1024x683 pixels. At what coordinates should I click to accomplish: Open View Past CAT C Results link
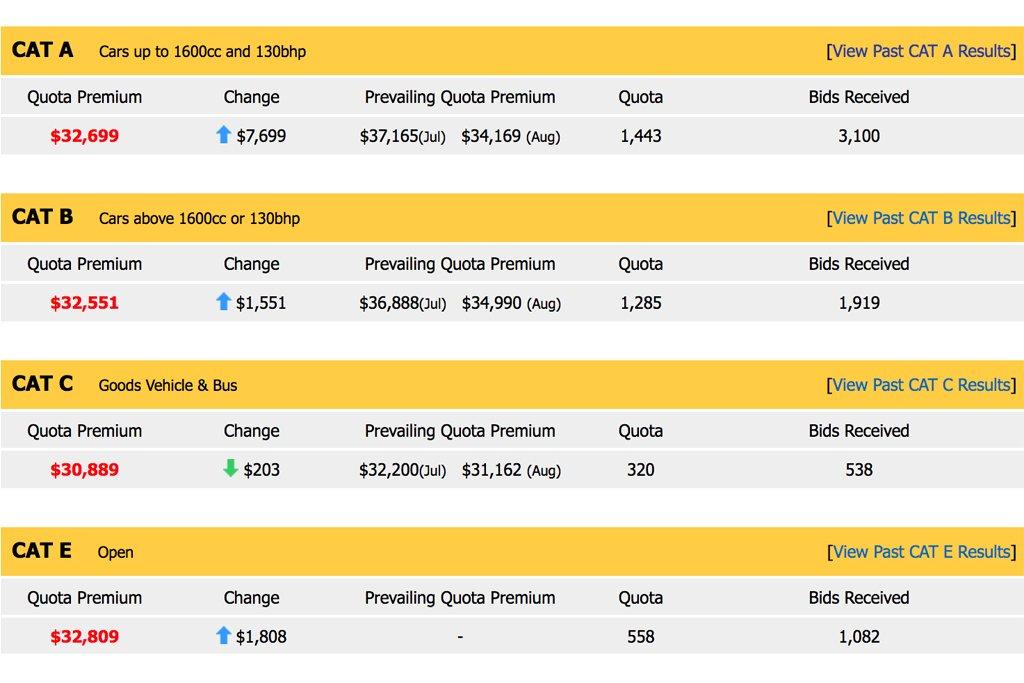(920, 385)
